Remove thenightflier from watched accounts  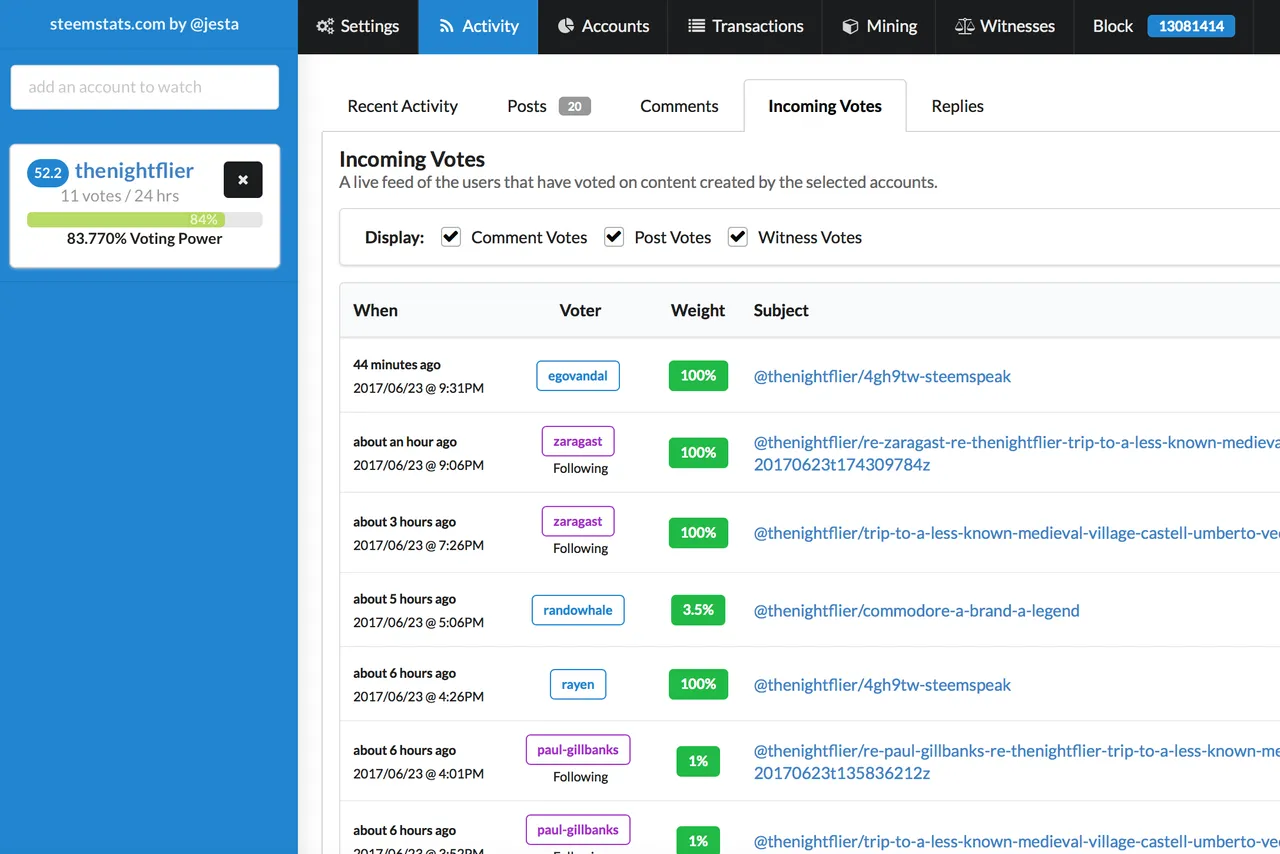[x=243, y=180]
